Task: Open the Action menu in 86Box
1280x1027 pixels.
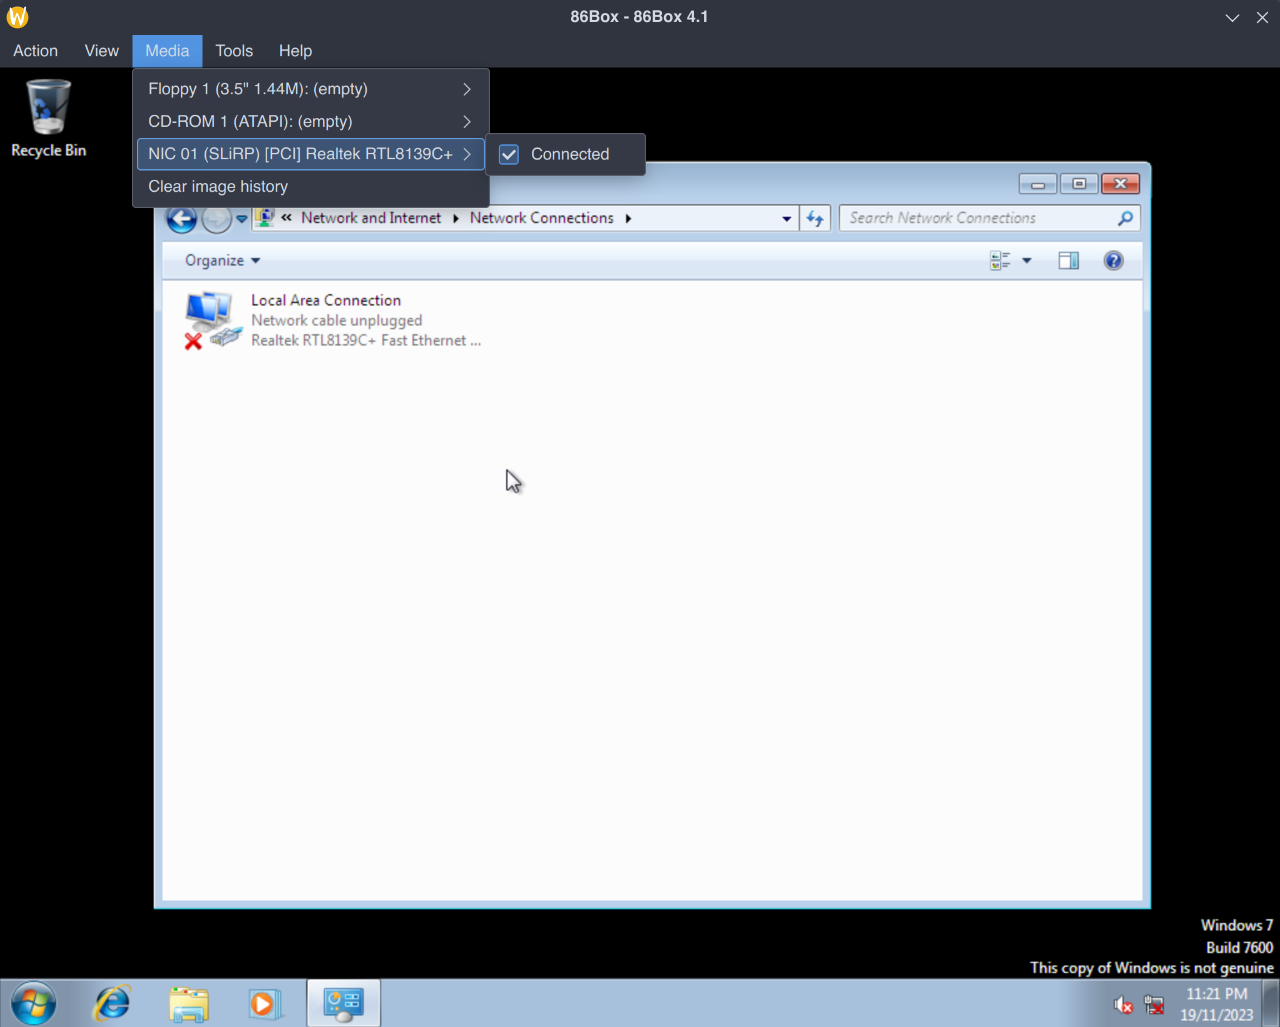Action: click(35, 50)
